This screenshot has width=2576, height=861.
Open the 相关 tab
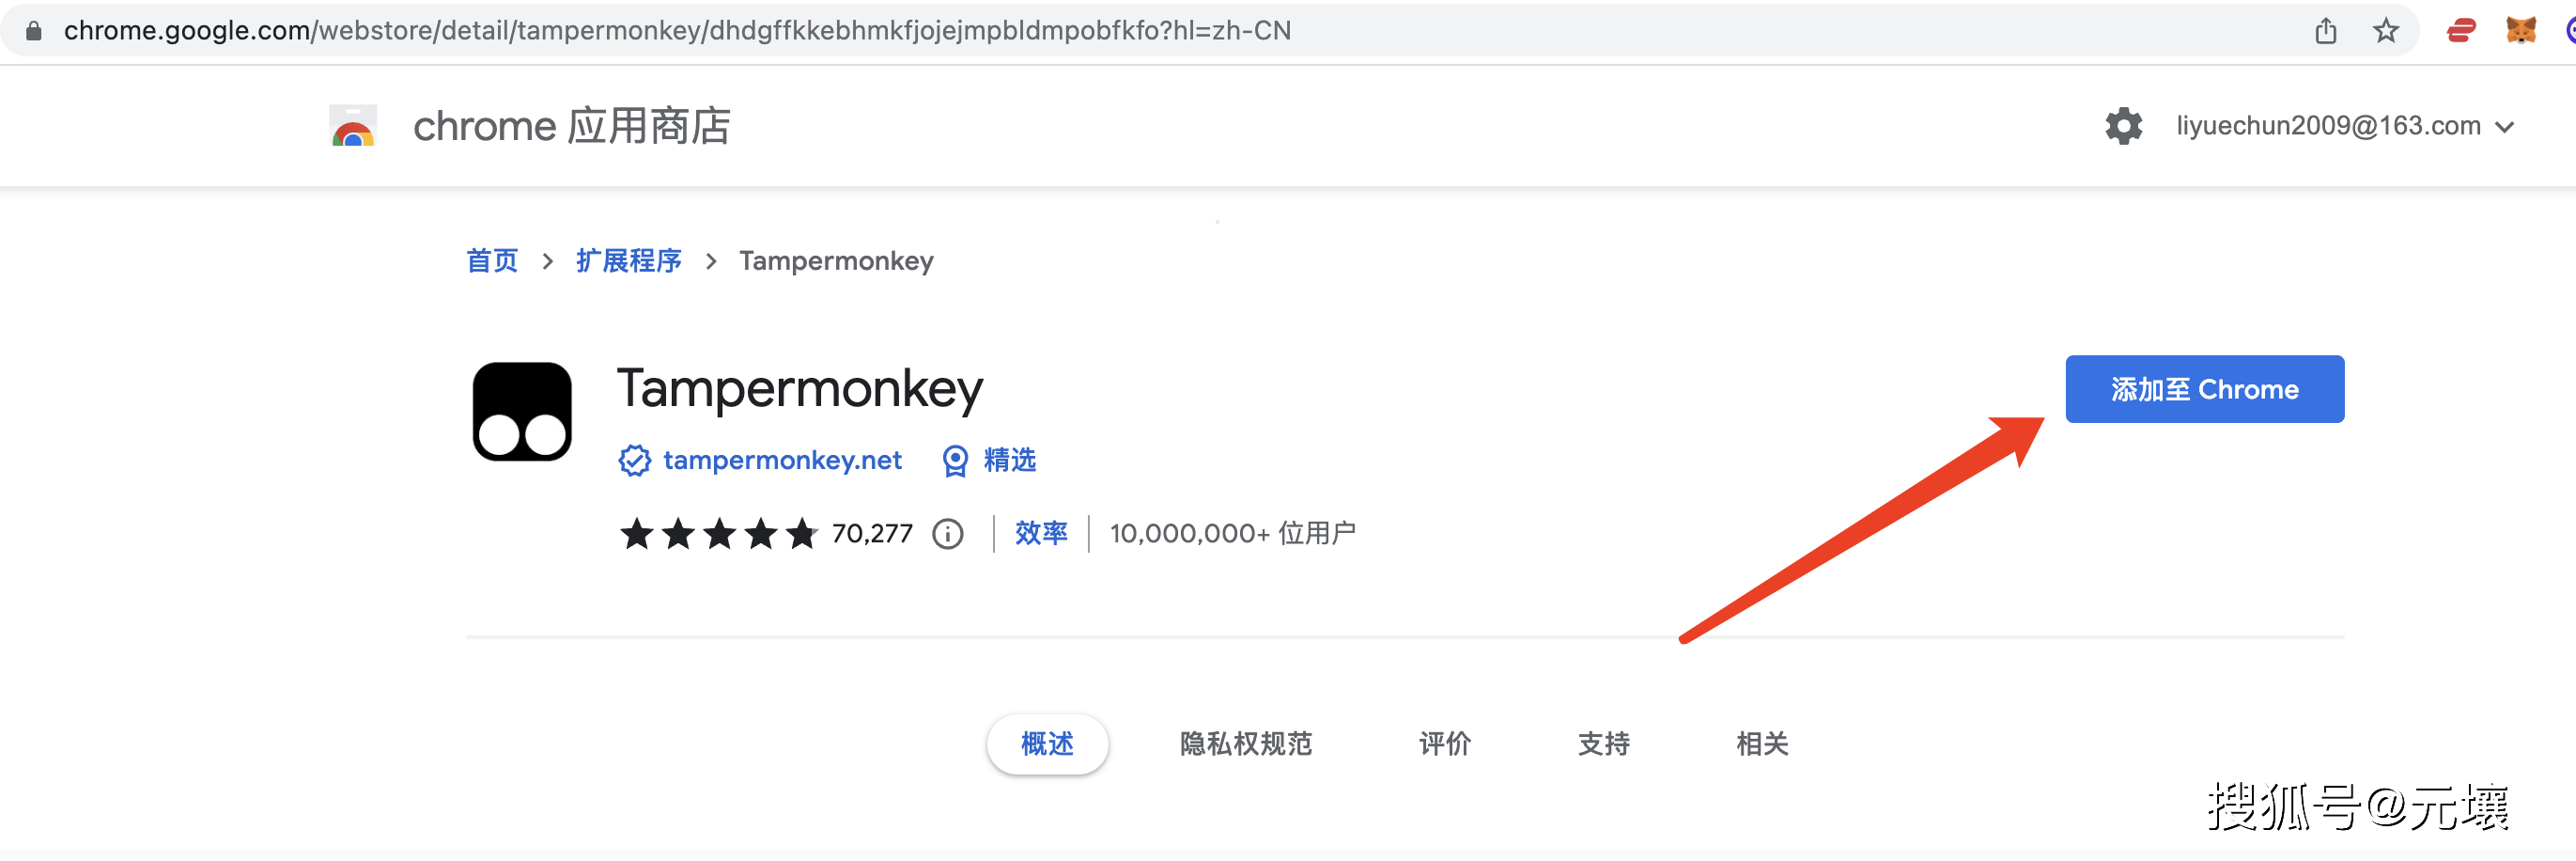coord(1762,744)
